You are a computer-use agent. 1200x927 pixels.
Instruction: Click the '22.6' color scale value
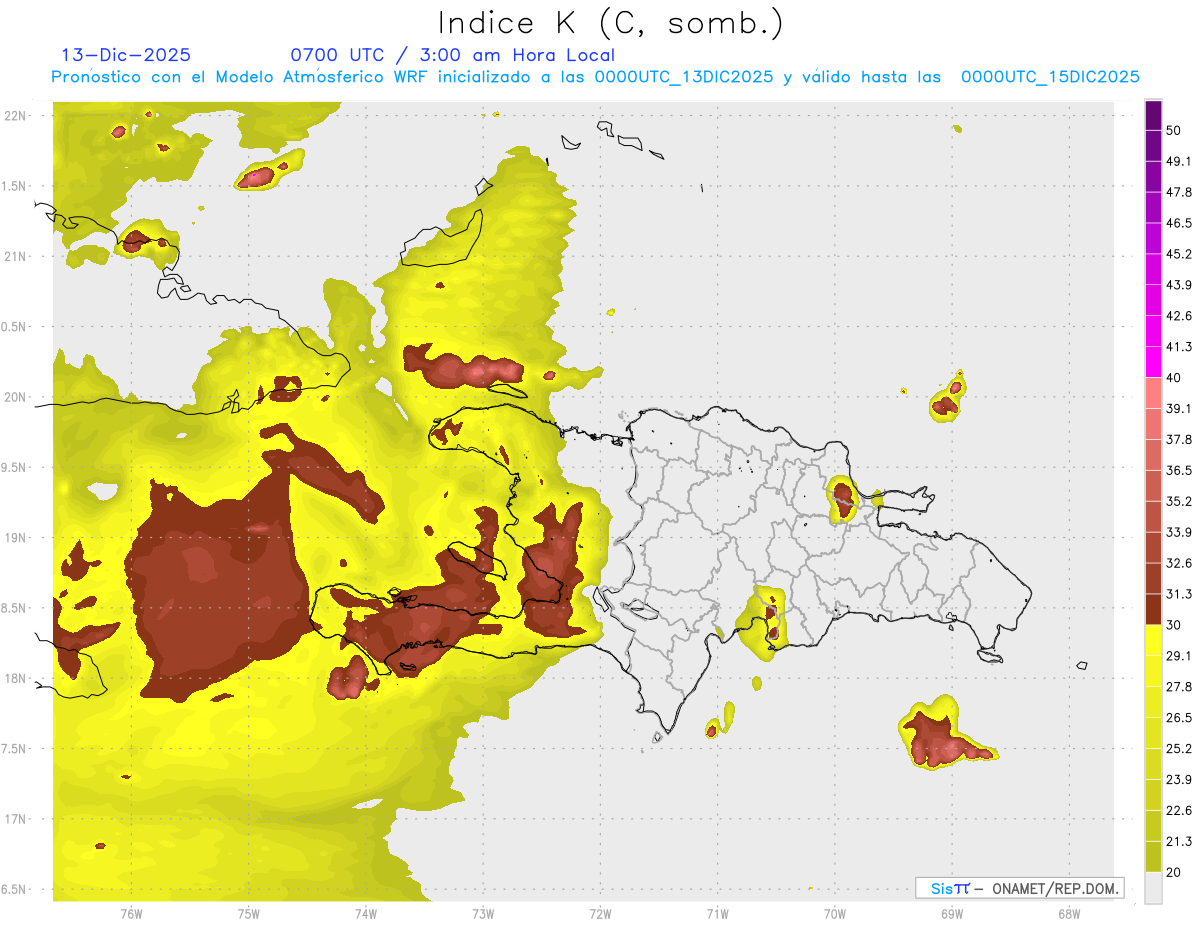(1179, 811)
